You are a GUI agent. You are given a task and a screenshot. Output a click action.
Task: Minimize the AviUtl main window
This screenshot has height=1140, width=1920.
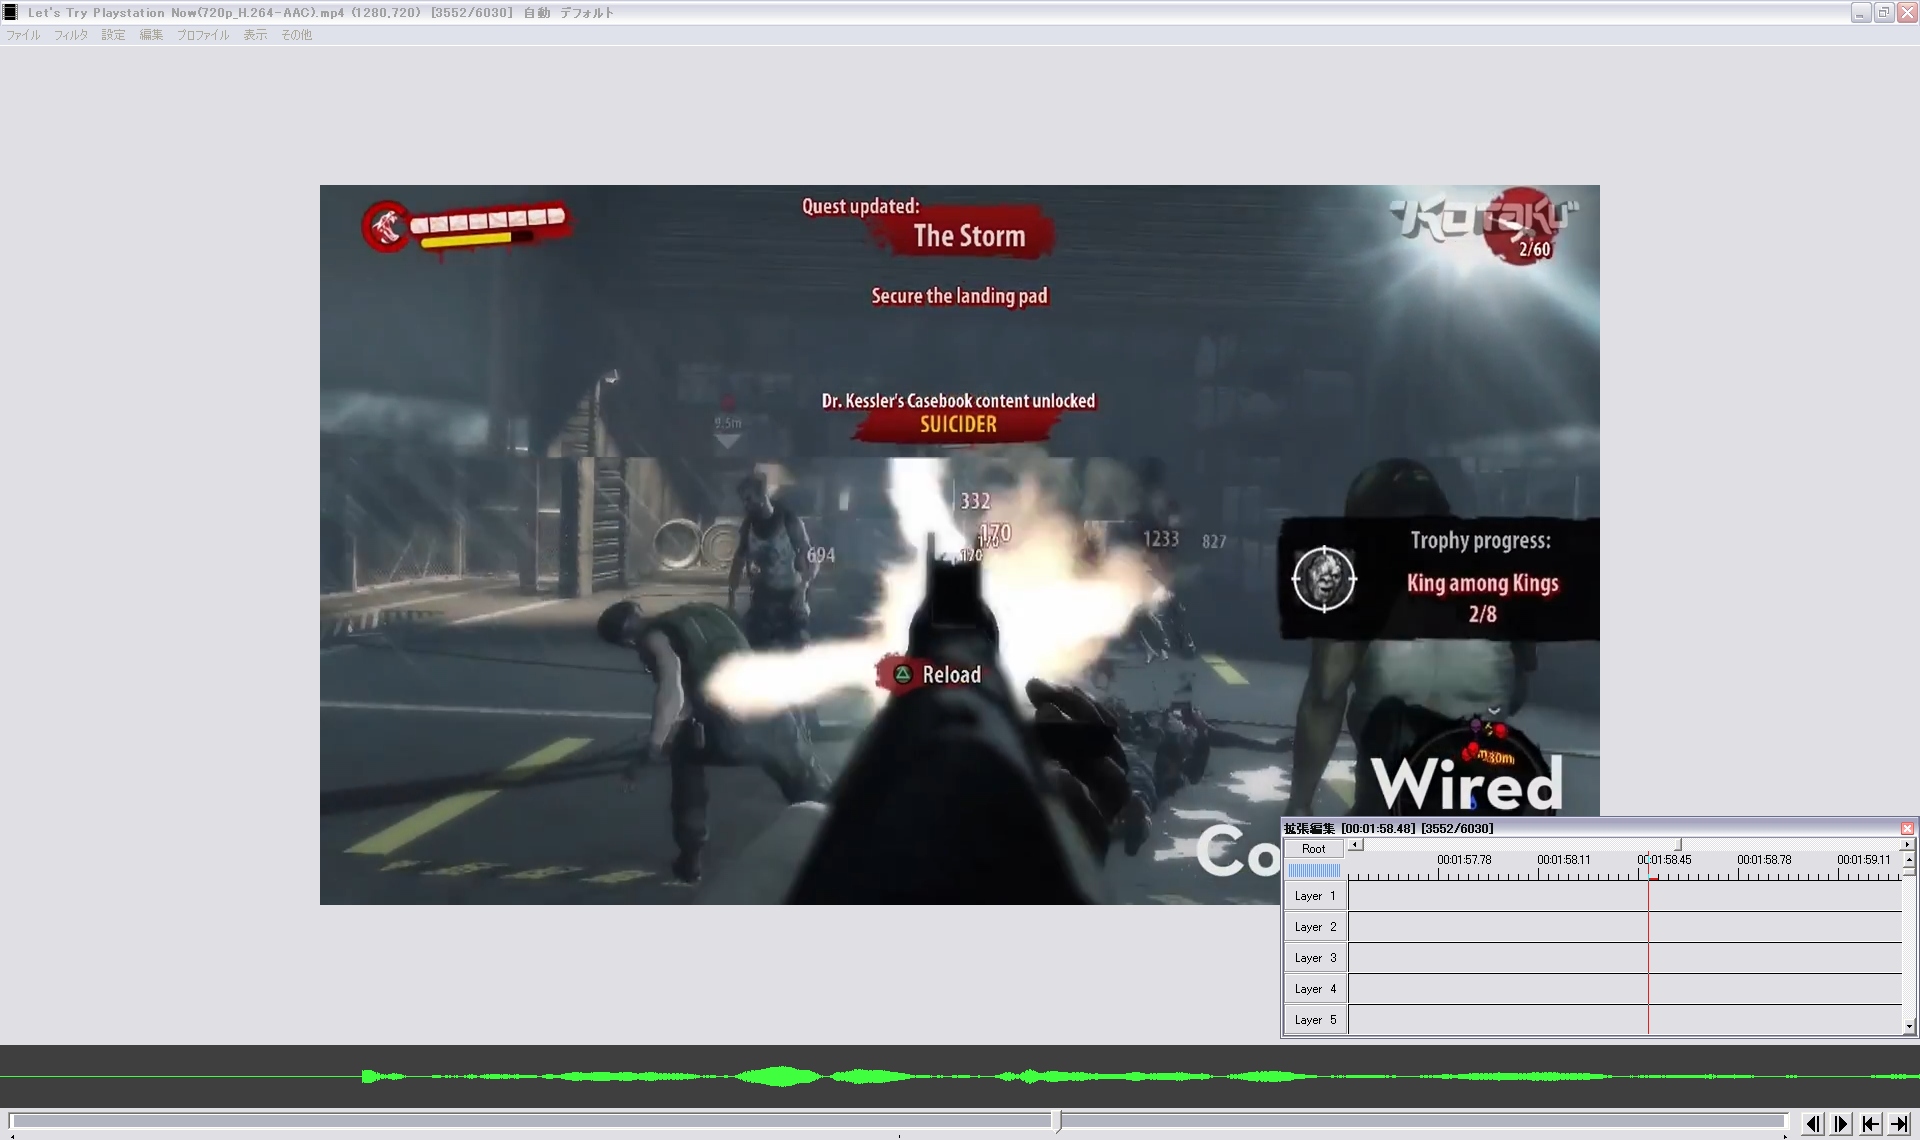(1860, 13)
